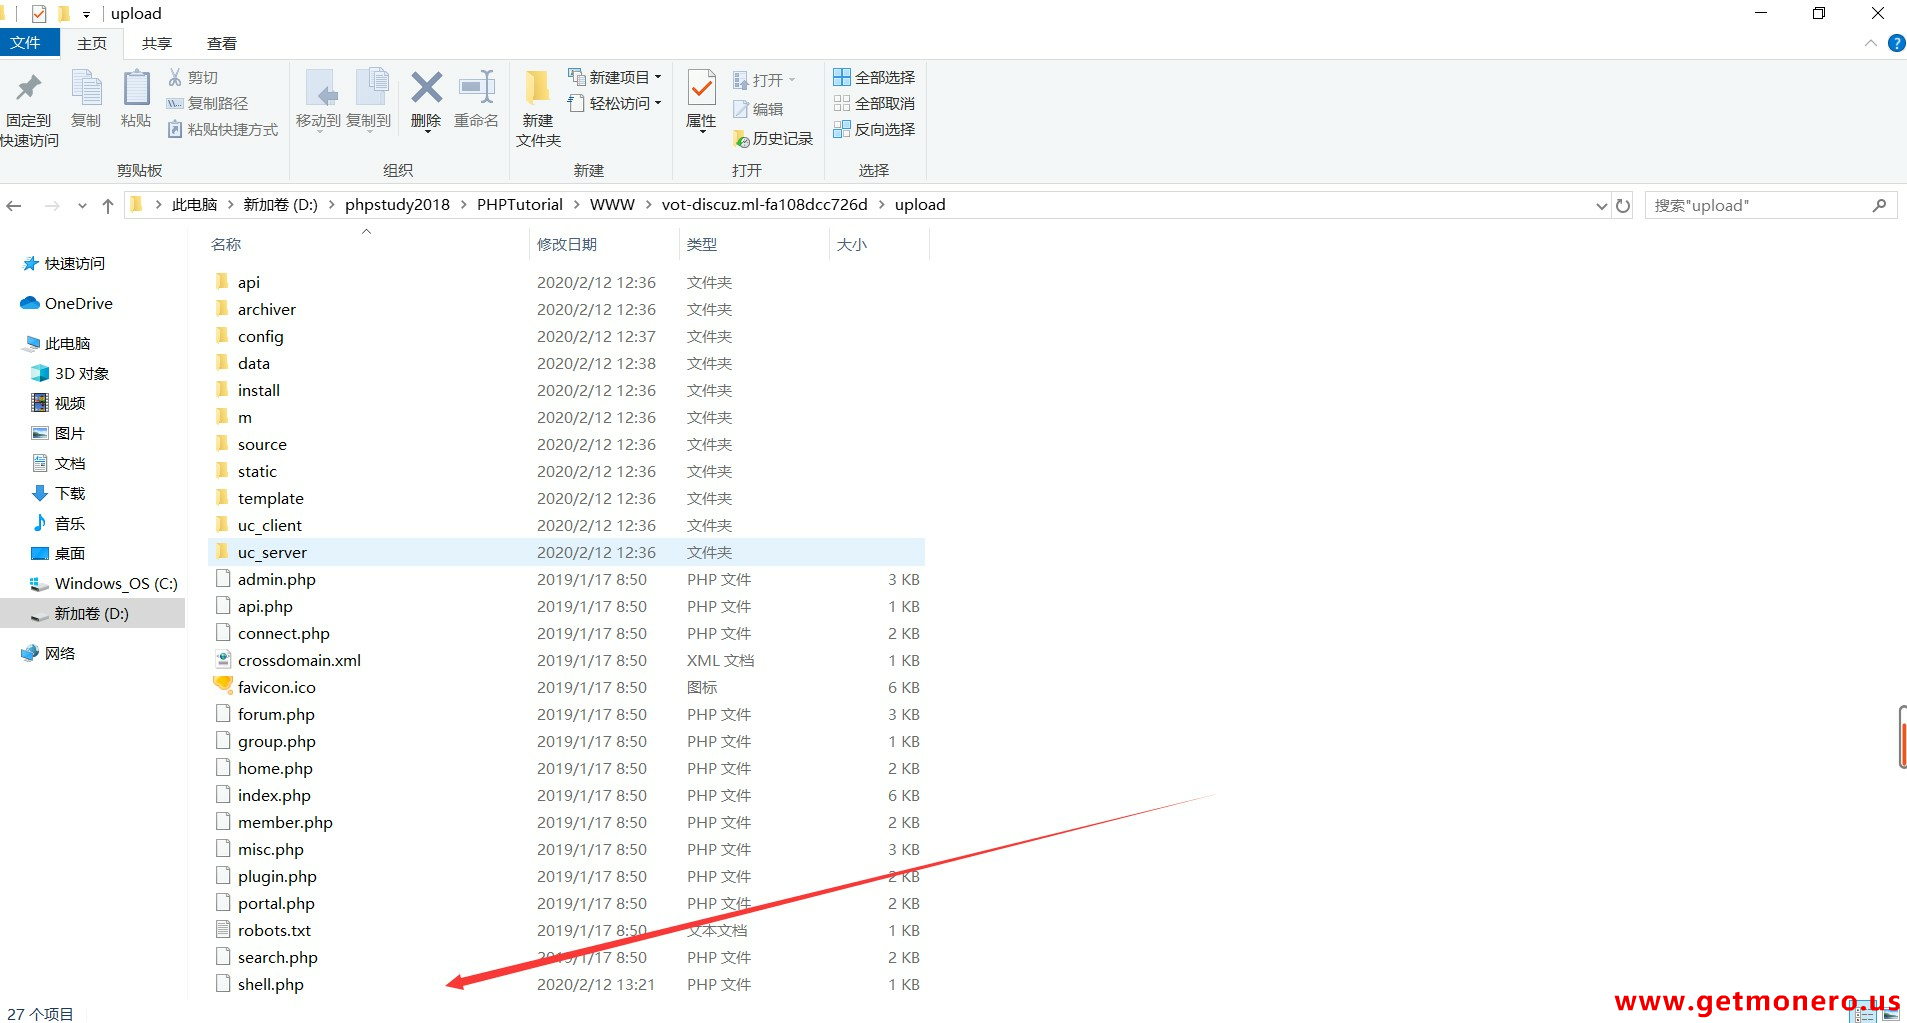Sort files by the Name (名称) column header
Image resolution: width=1907 pixels, height=1023 pixels.
tap(227, 244)
